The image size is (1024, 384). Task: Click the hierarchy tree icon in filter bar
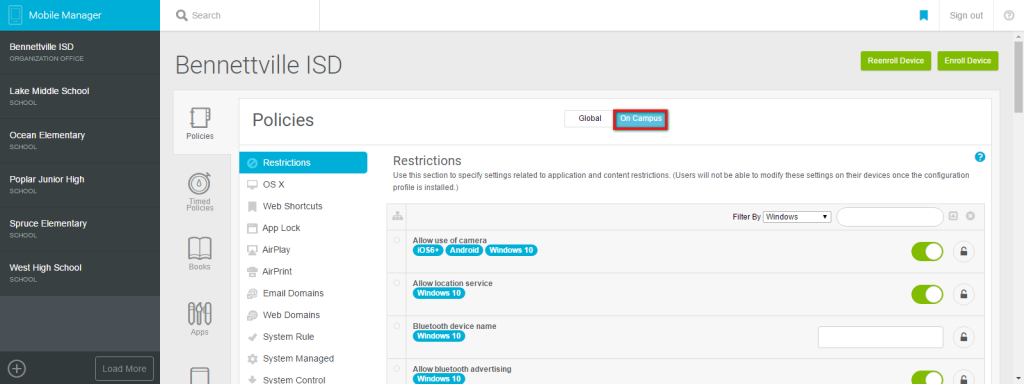(396, 216)
